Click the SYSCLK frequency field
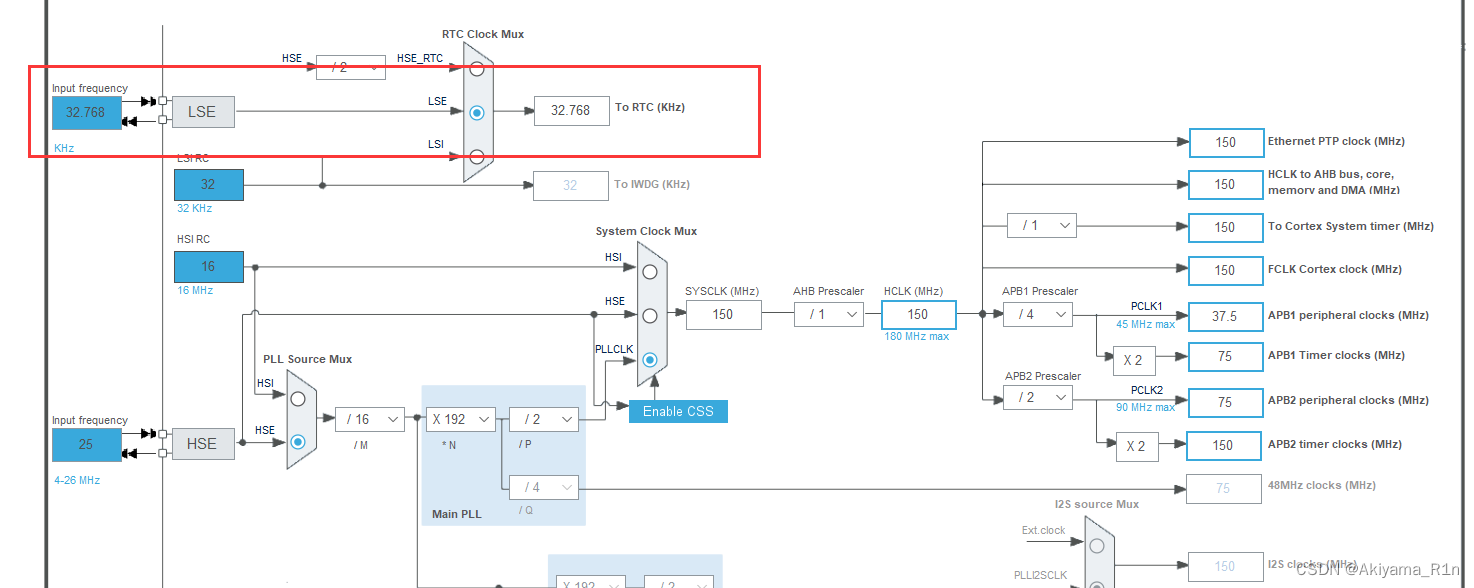The image size is (1474, 588). coord(723,314)
